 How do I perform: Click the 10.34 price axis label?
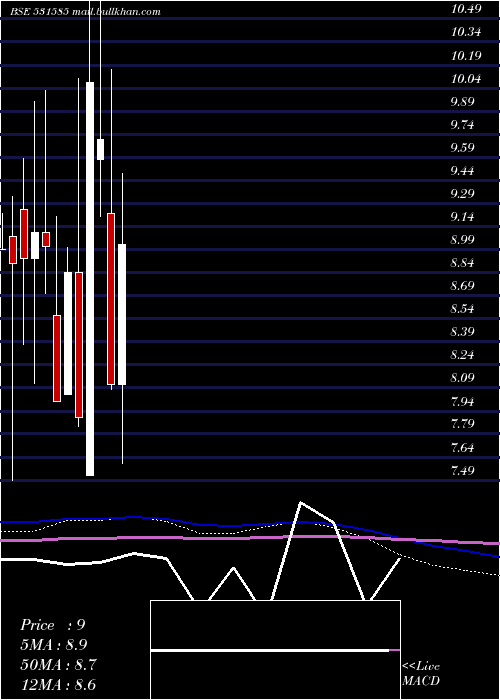466,32
